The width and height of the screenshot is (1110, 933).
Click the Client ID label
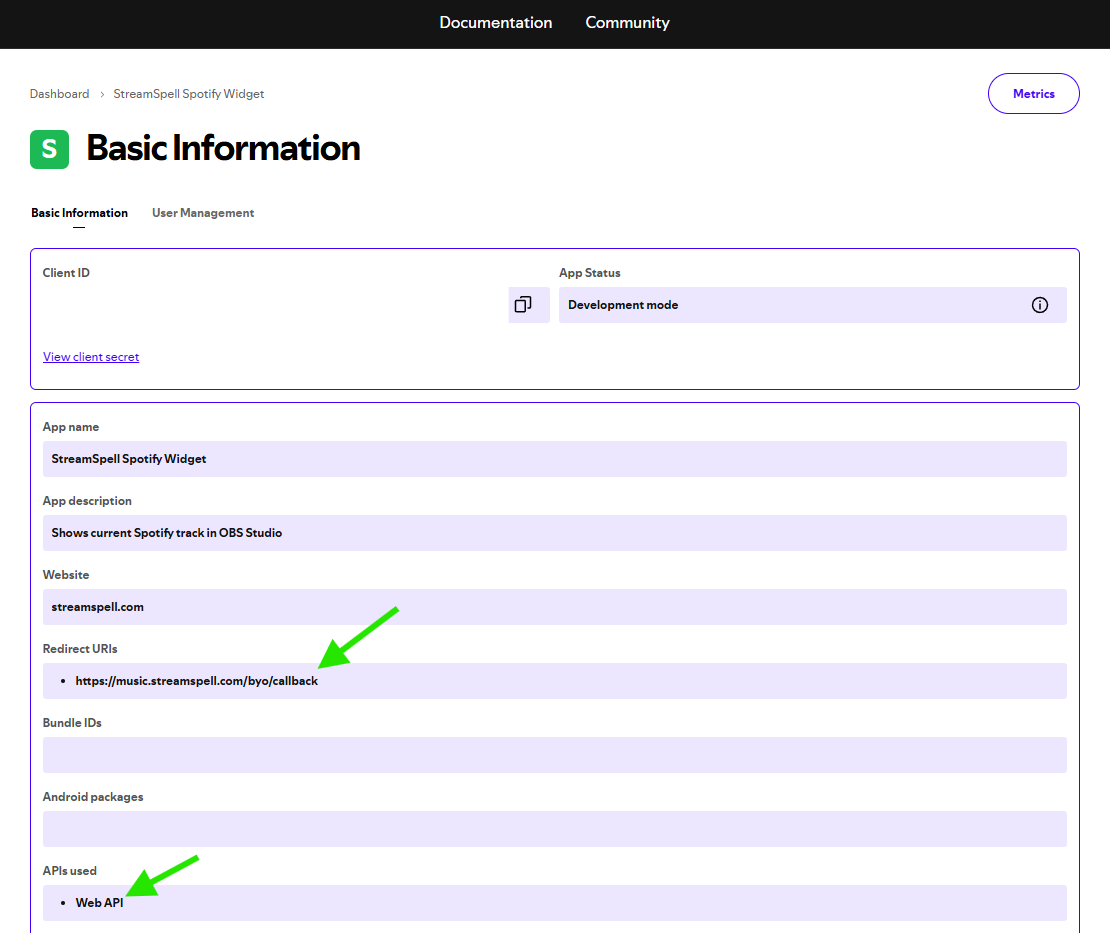pos(66,273)
